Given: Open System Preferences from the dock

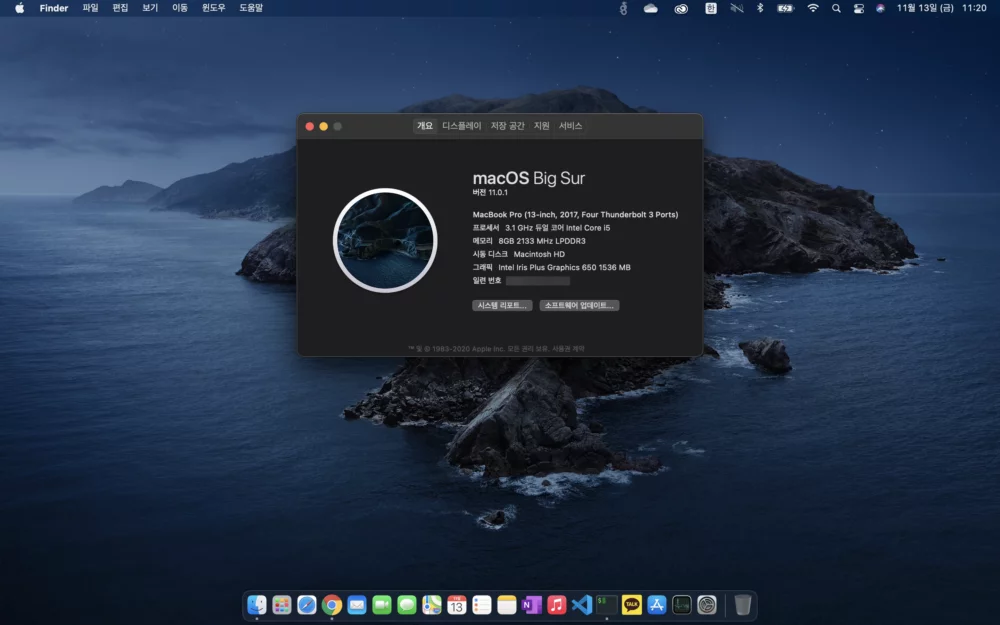Looking at the screenshot, I should click(707, 605).
